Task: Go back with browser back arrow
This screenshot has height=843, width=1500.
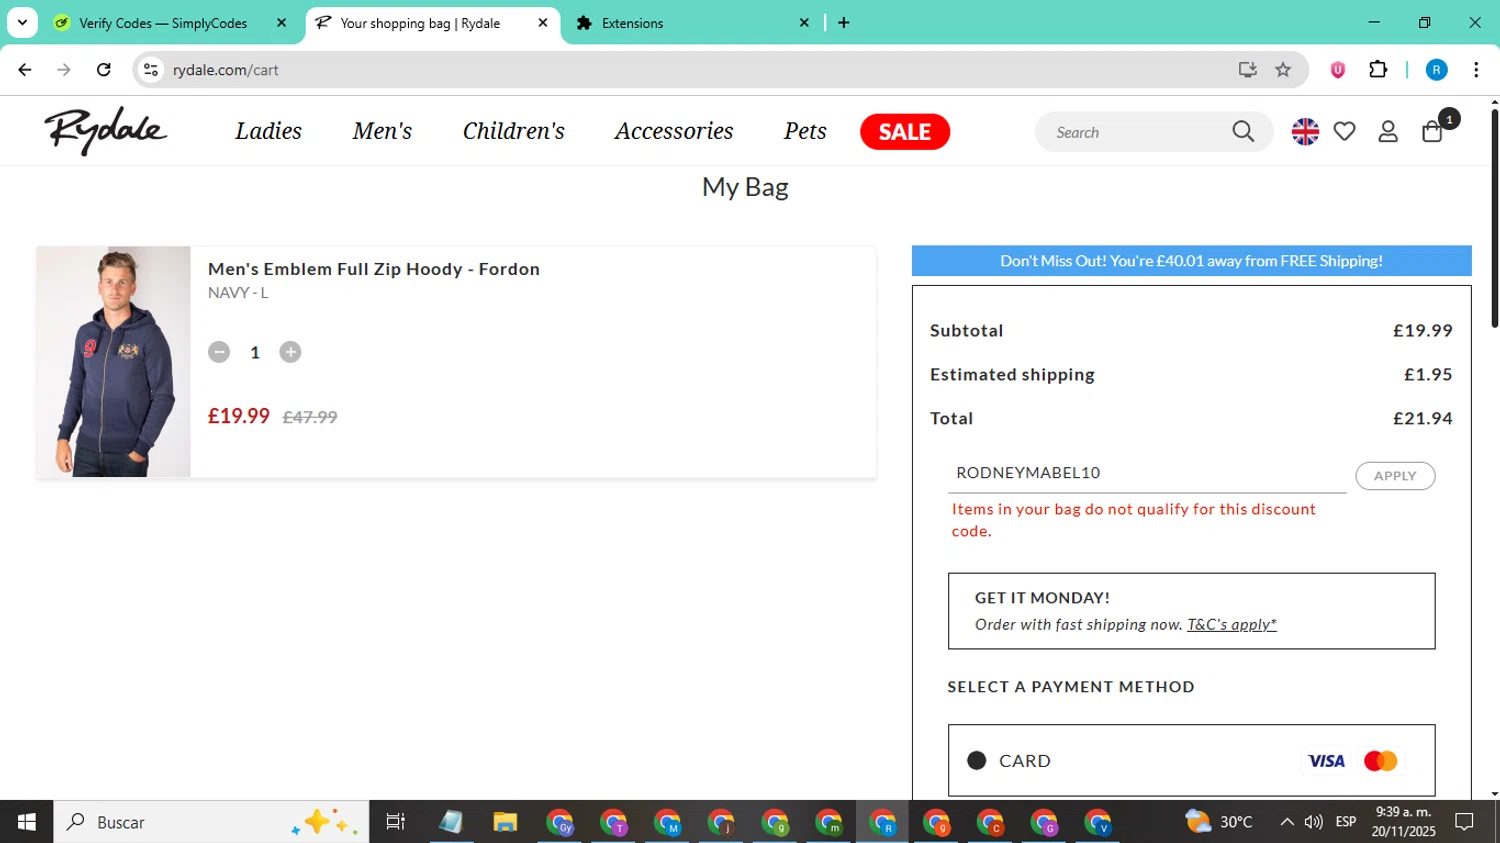Action: (25, 70)
